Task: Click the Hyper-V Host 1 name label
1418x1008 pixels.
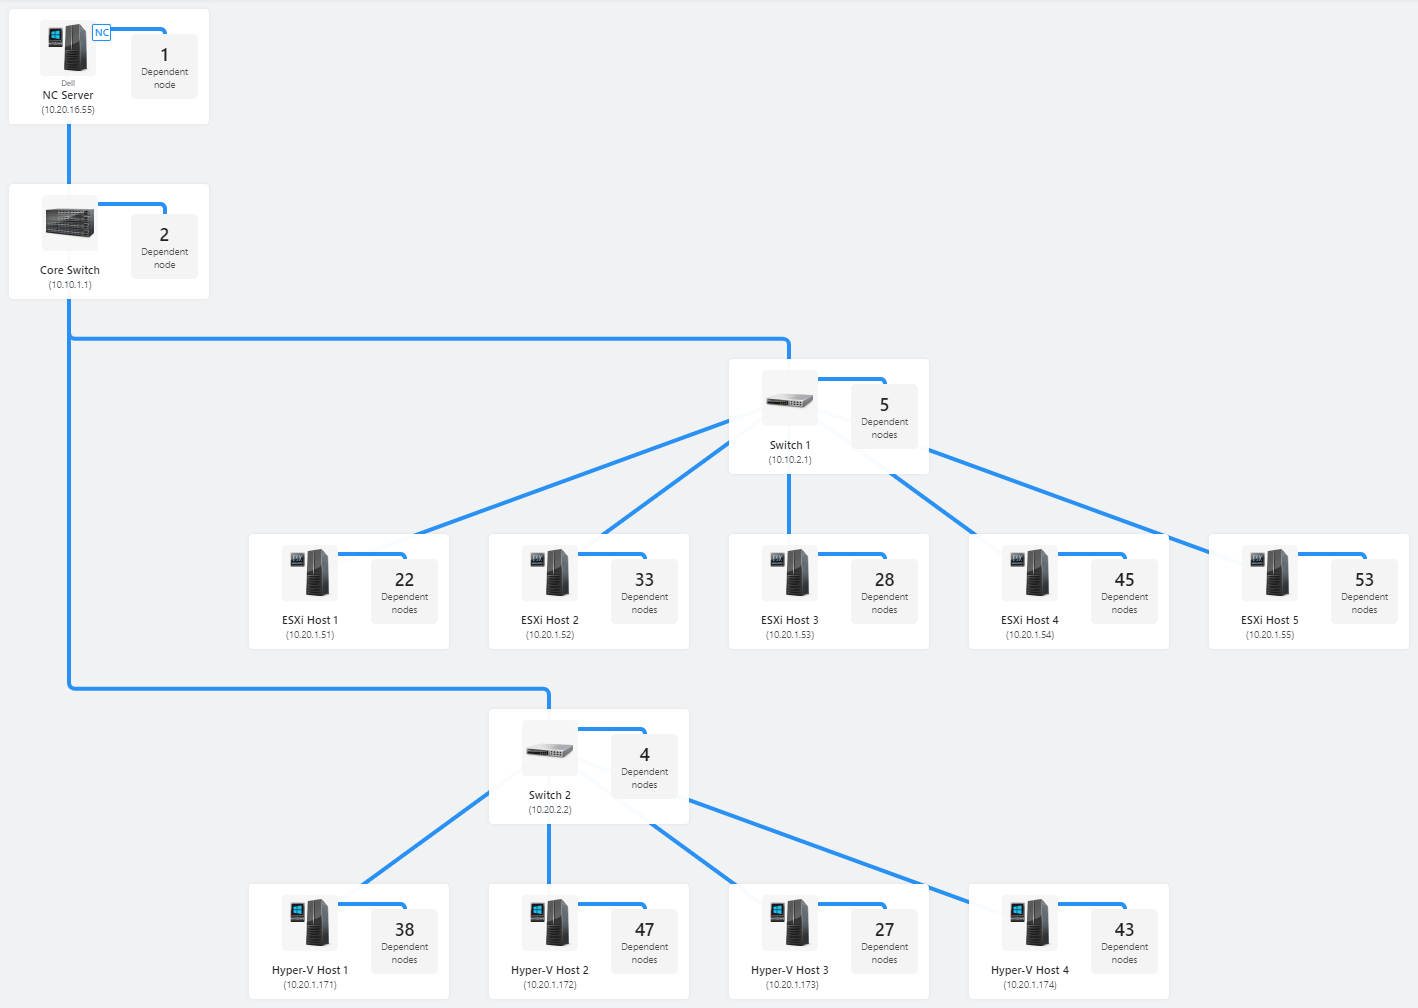Action: click(310, 970)
